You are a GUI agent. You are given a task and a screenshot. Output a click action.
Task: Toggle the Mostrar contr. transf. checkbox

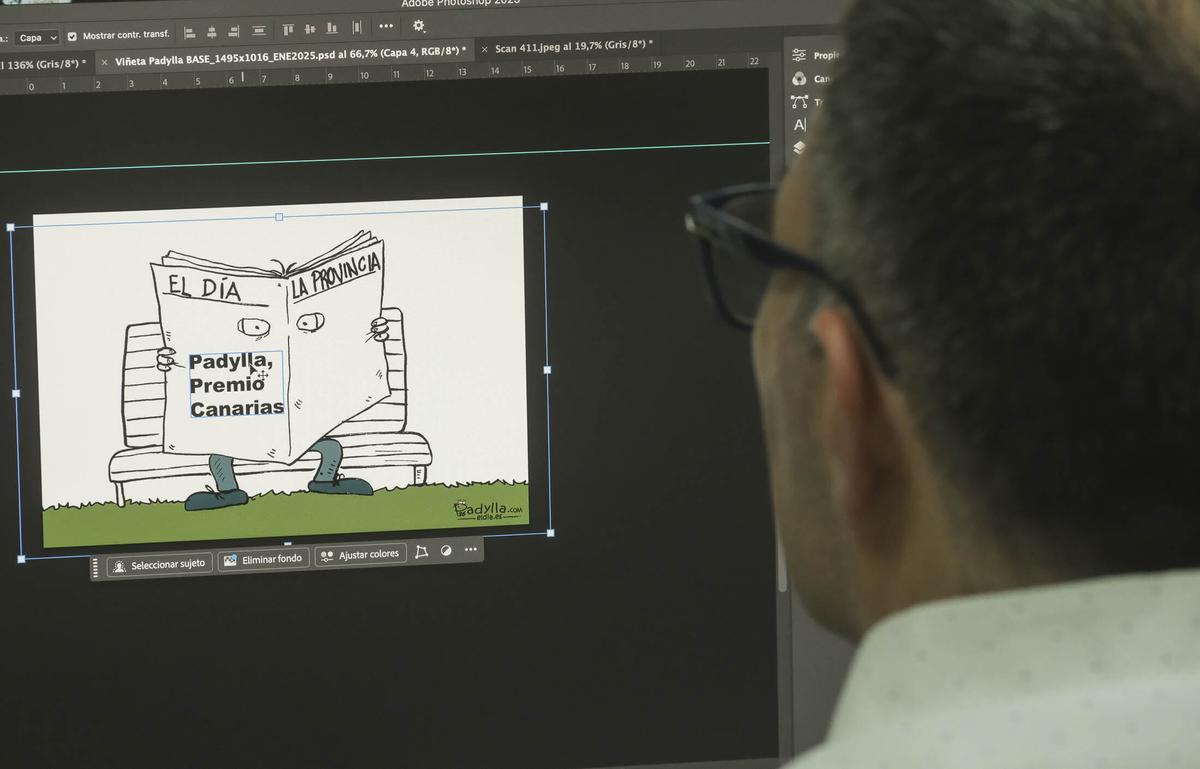pos(72,36)
